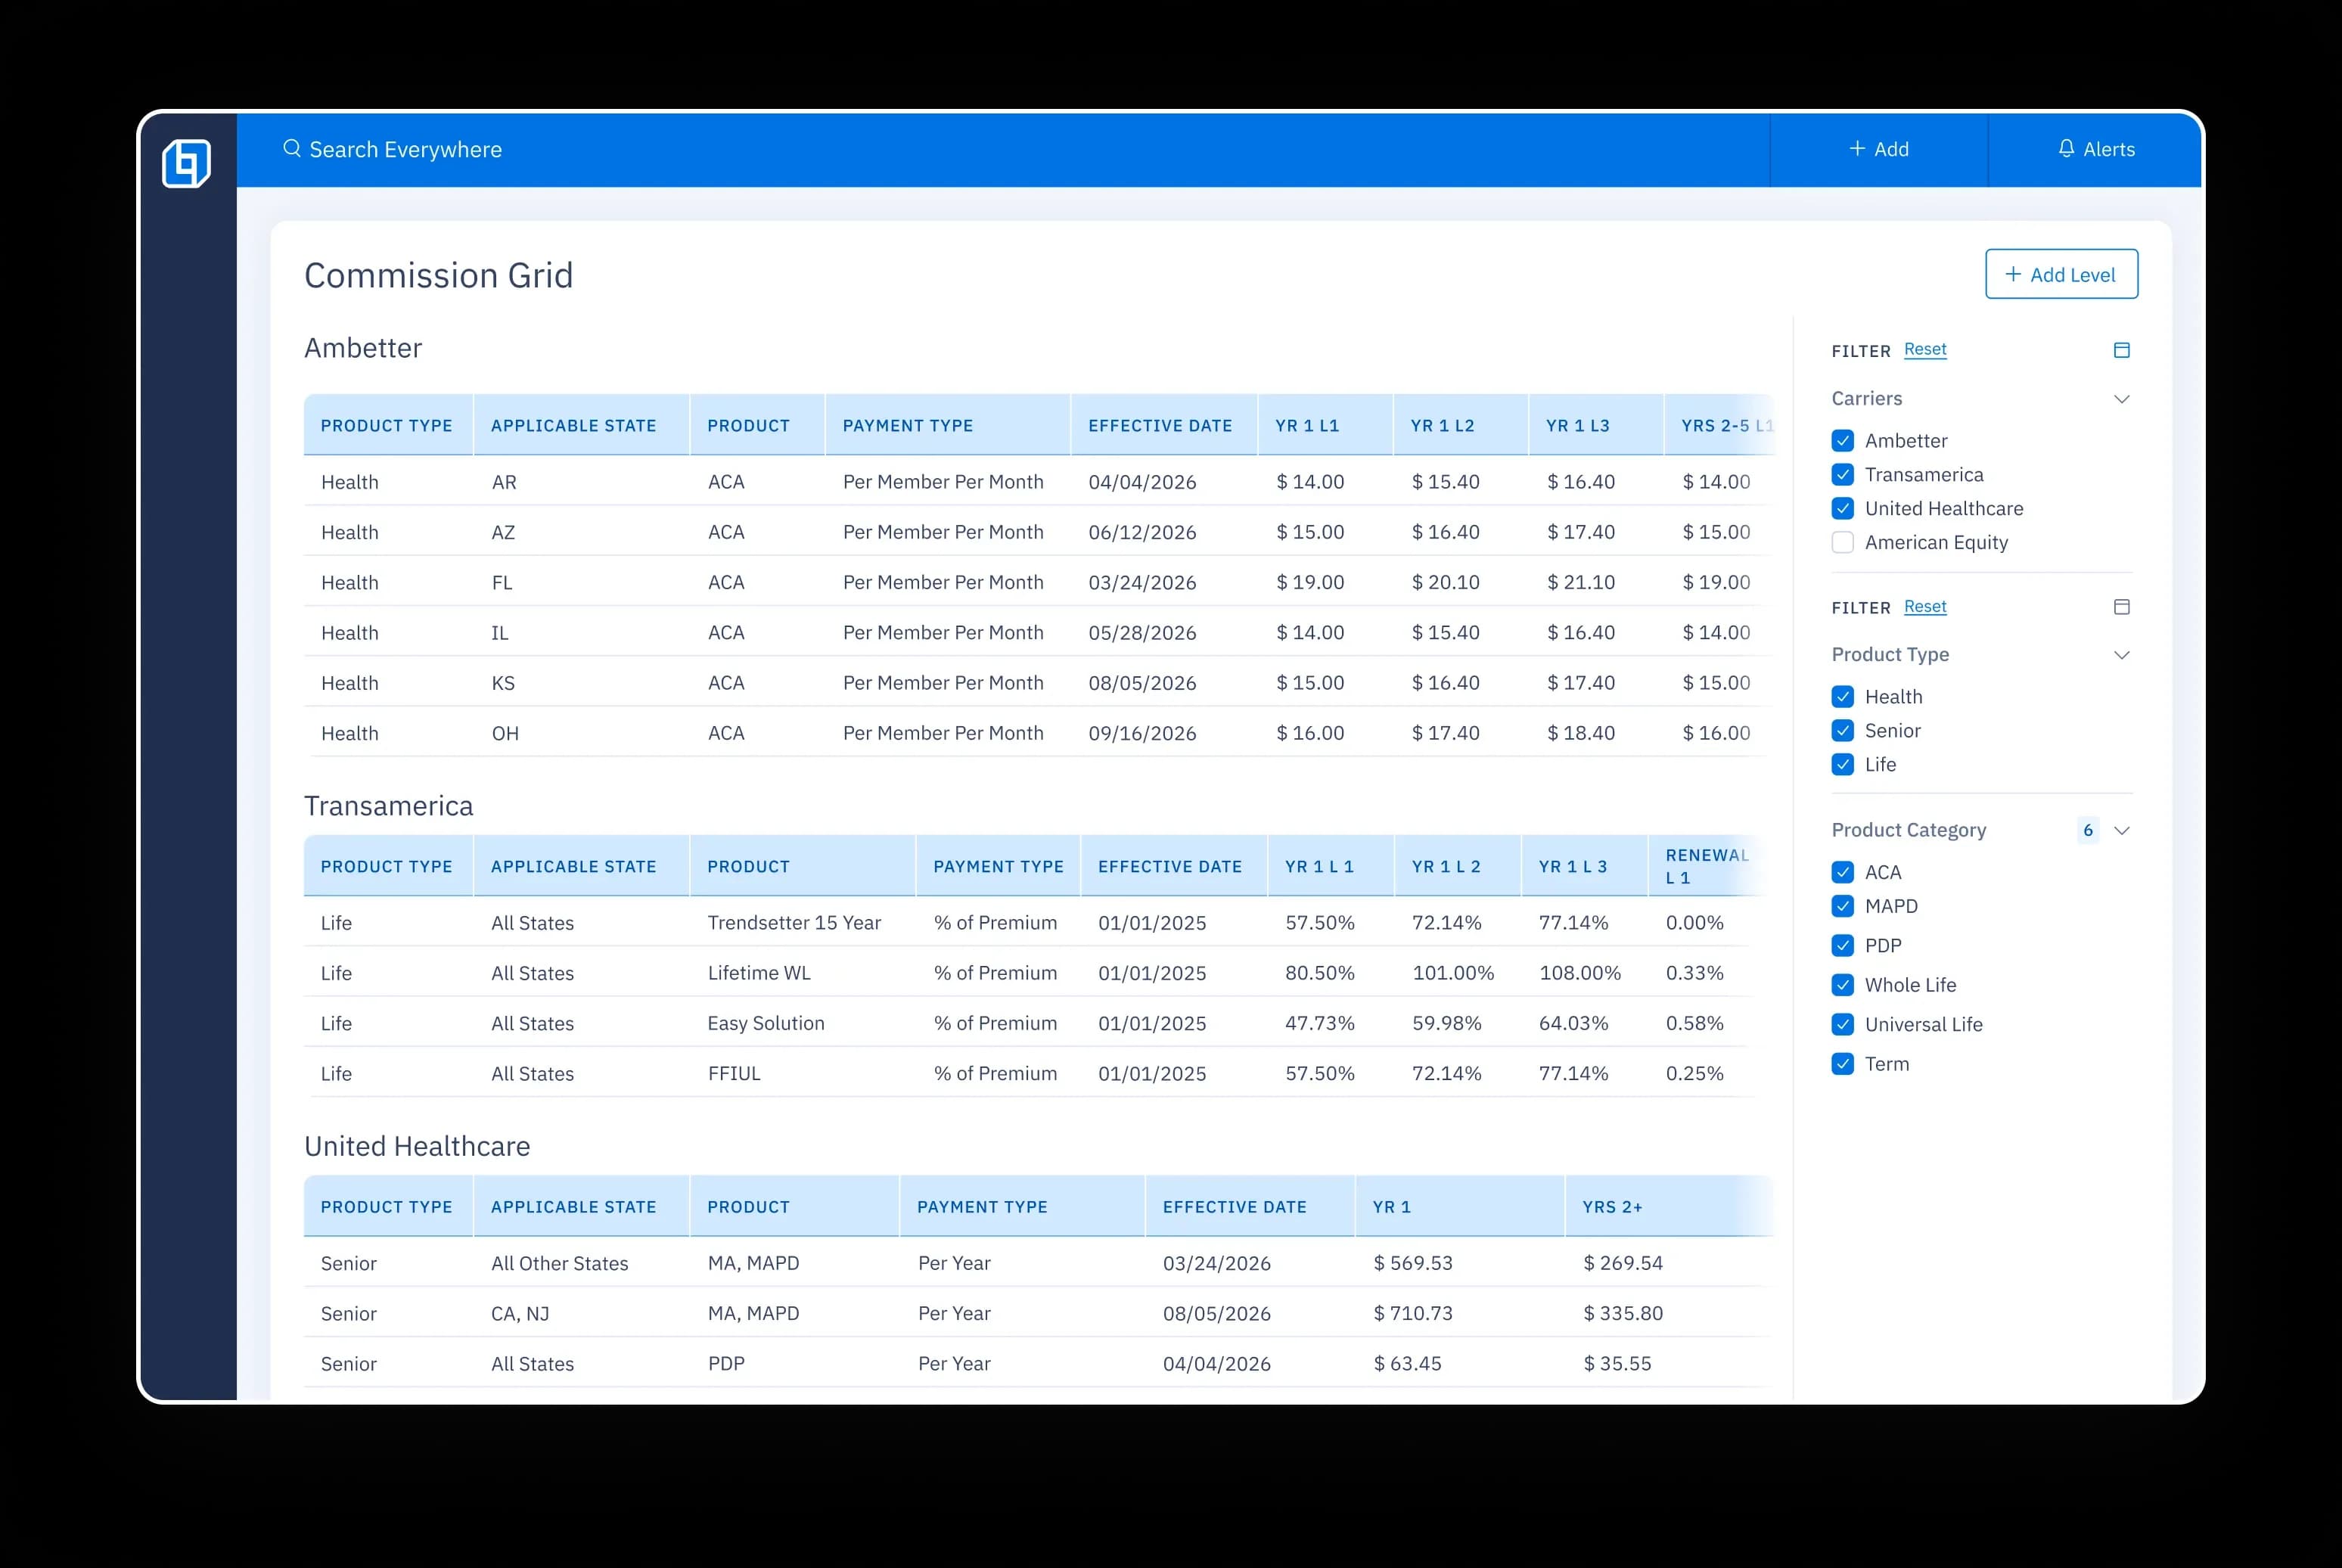Click the Product Category count badge 6
This screenshot has width=2342, height=1568.
point(2087,830)
